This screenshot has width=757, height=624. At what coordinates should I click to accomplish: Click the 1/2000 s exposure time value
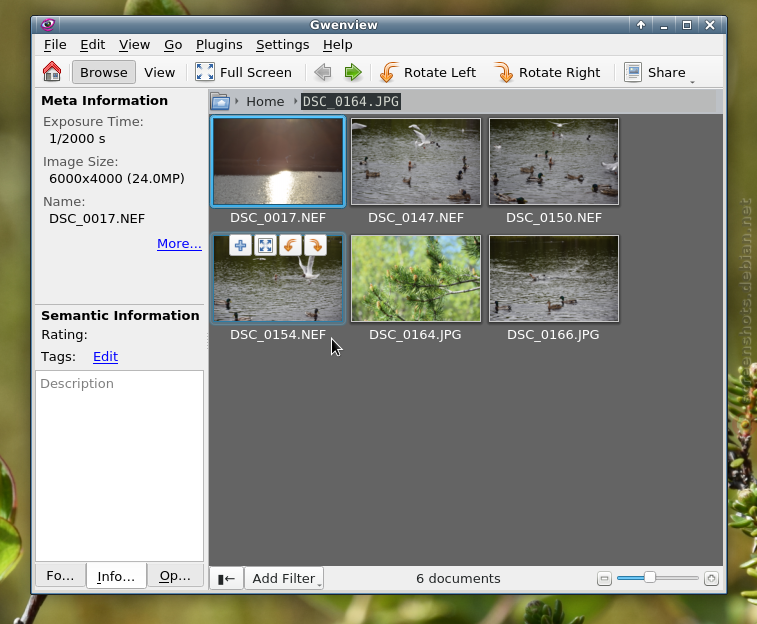(x=77, y=139)
